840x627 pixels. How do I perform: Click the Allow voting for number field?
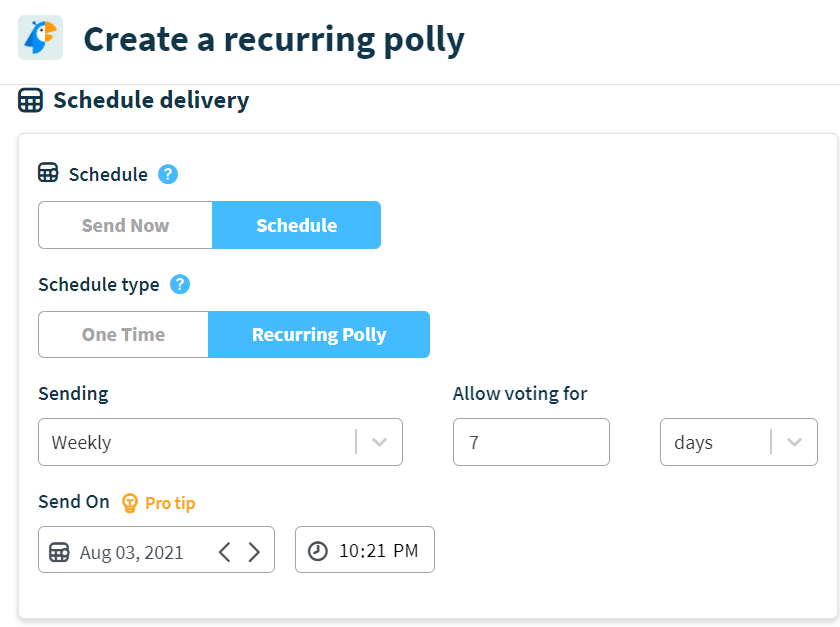pyautogui.click(x=531, y=441)
